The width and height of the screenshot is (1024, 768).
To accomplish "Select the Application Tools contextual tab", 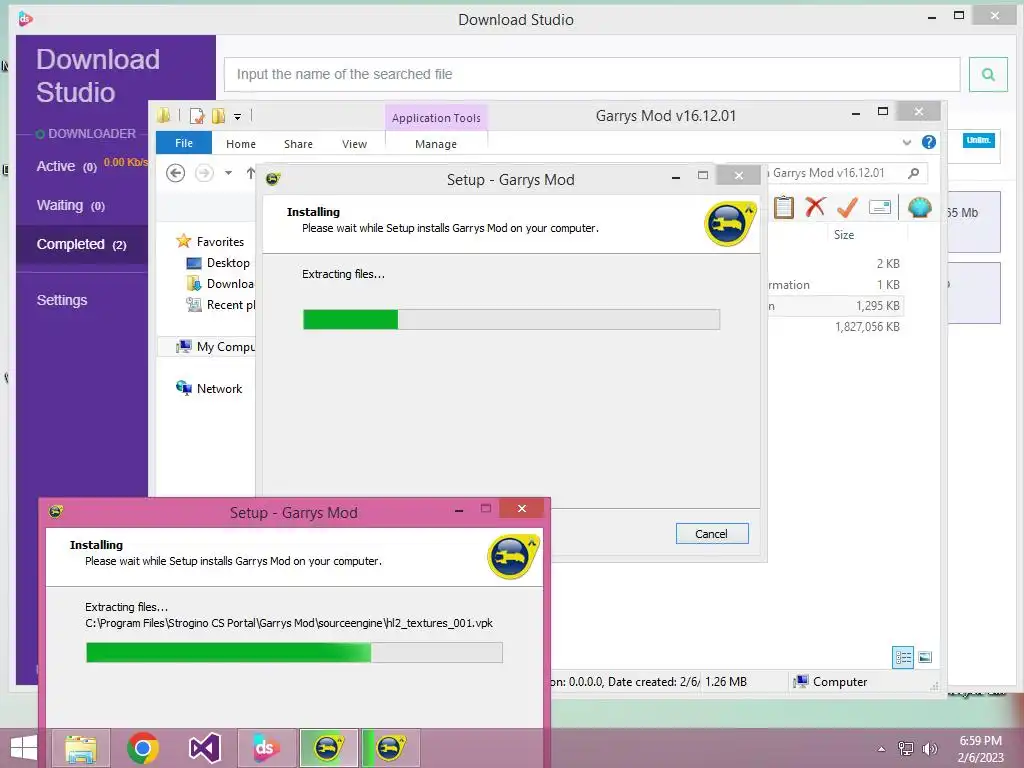I will tap(436, 118).
